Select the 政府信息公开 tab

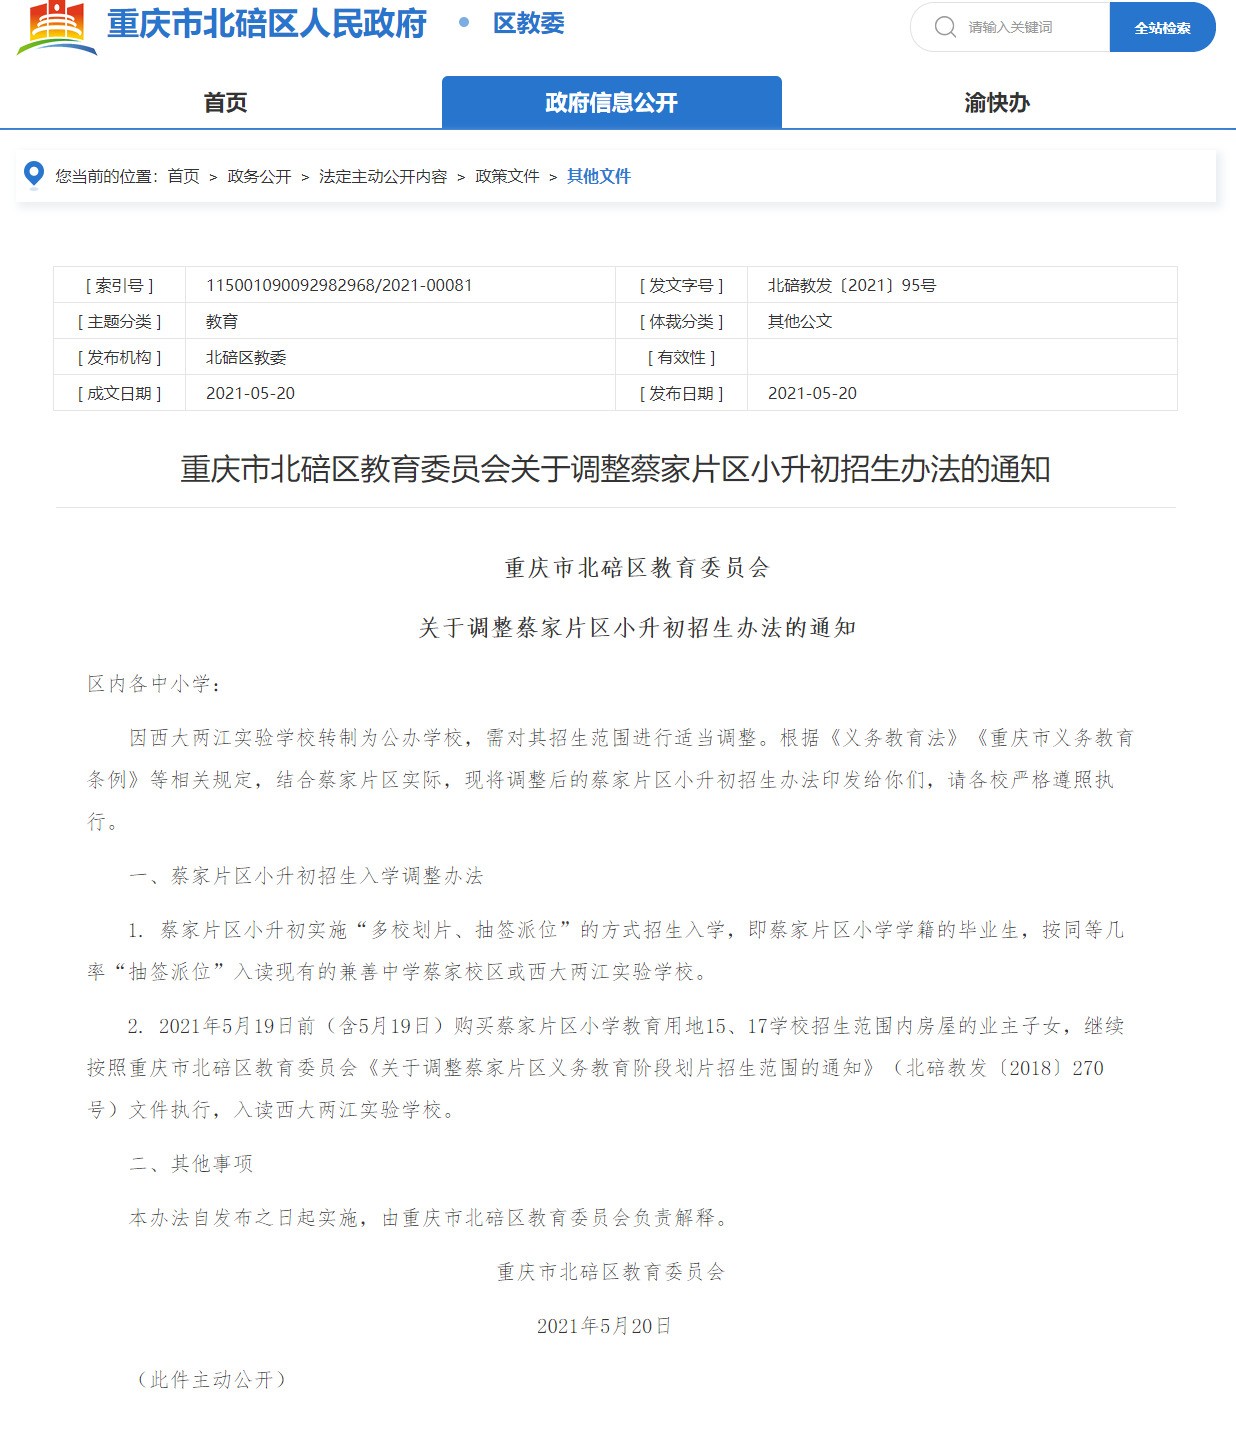[611, 102]
